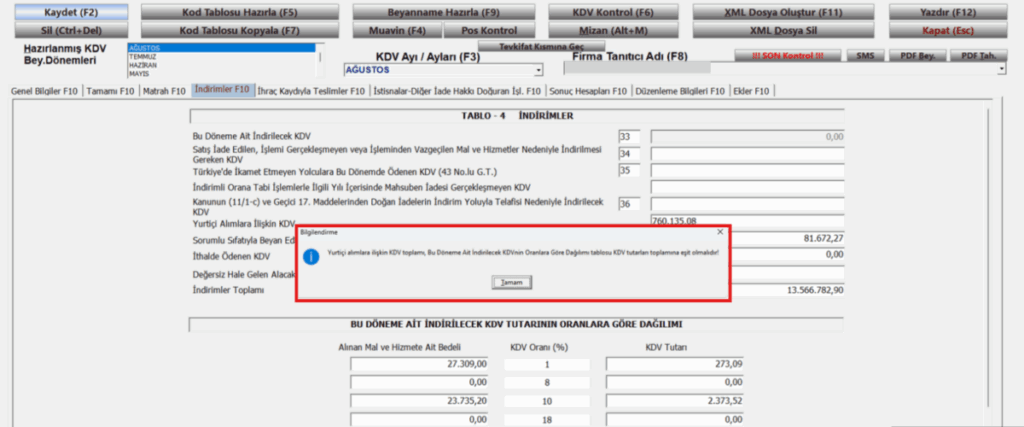Click Tevkifat Kısmına Geç button

click(542, 46)
